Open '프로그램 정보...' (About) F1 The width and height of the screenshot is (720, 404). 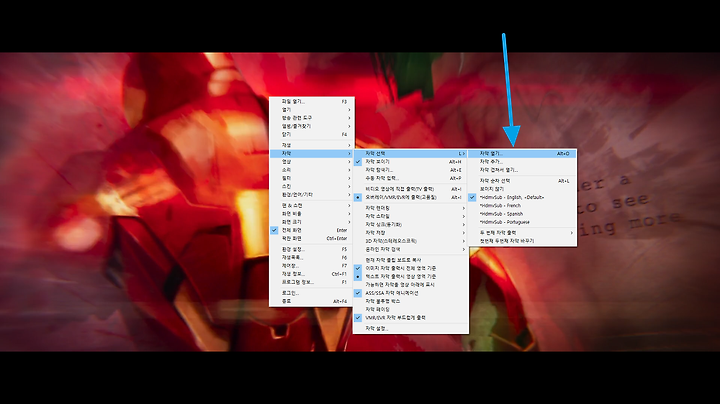pos(311,282)
